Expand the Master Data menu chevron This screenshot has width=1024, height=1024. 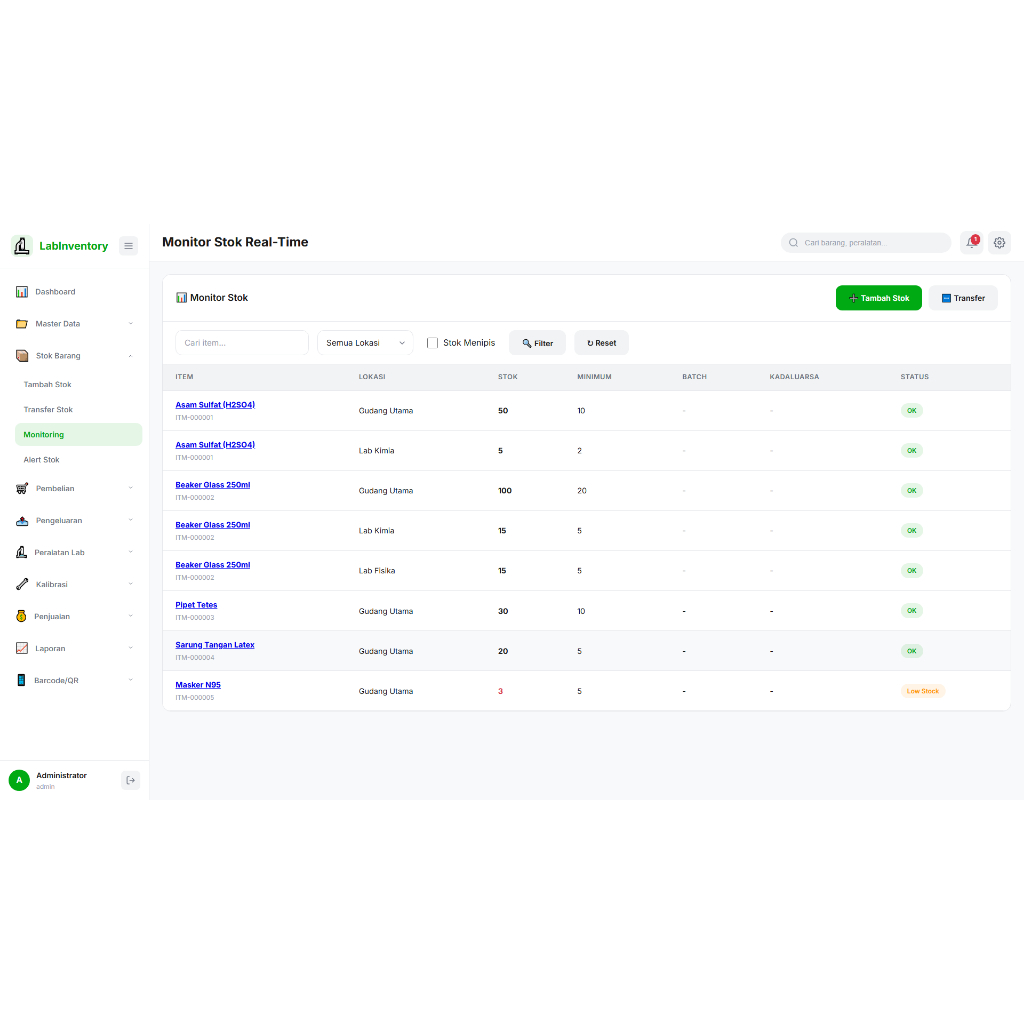click(x=131, y=323)
